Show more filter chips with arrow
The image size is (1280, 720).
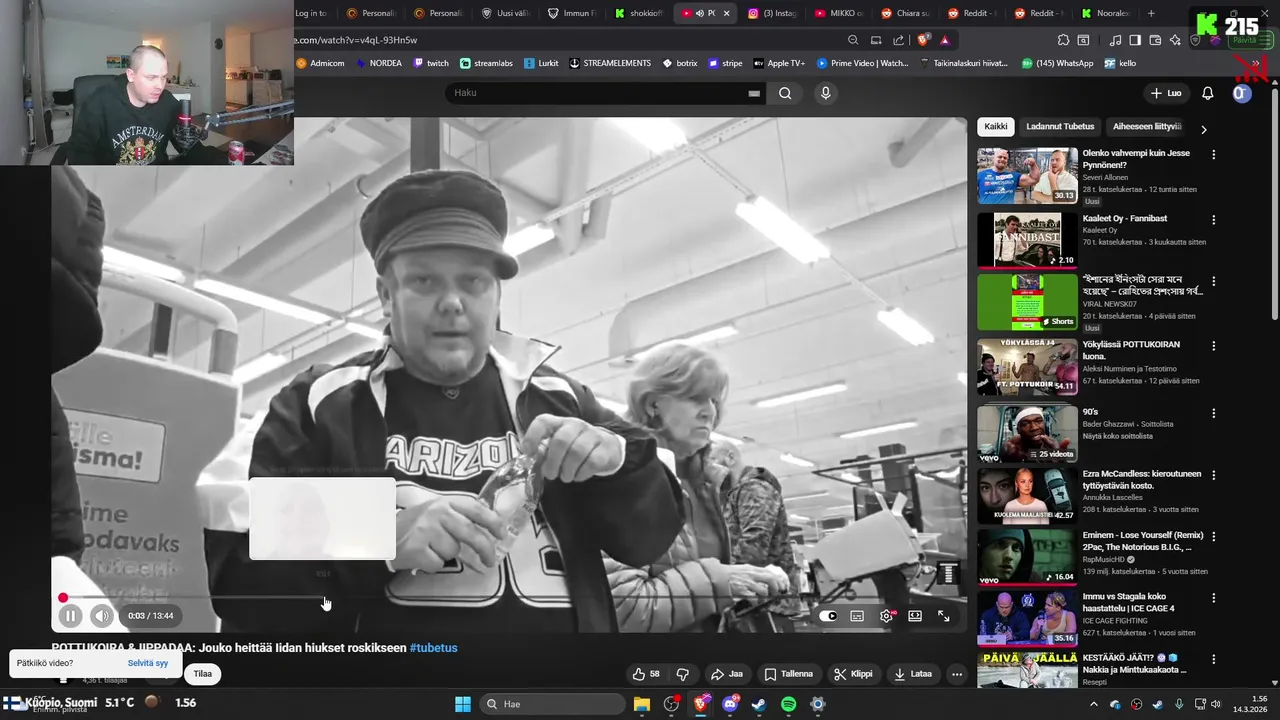[x=1203, y=129]
